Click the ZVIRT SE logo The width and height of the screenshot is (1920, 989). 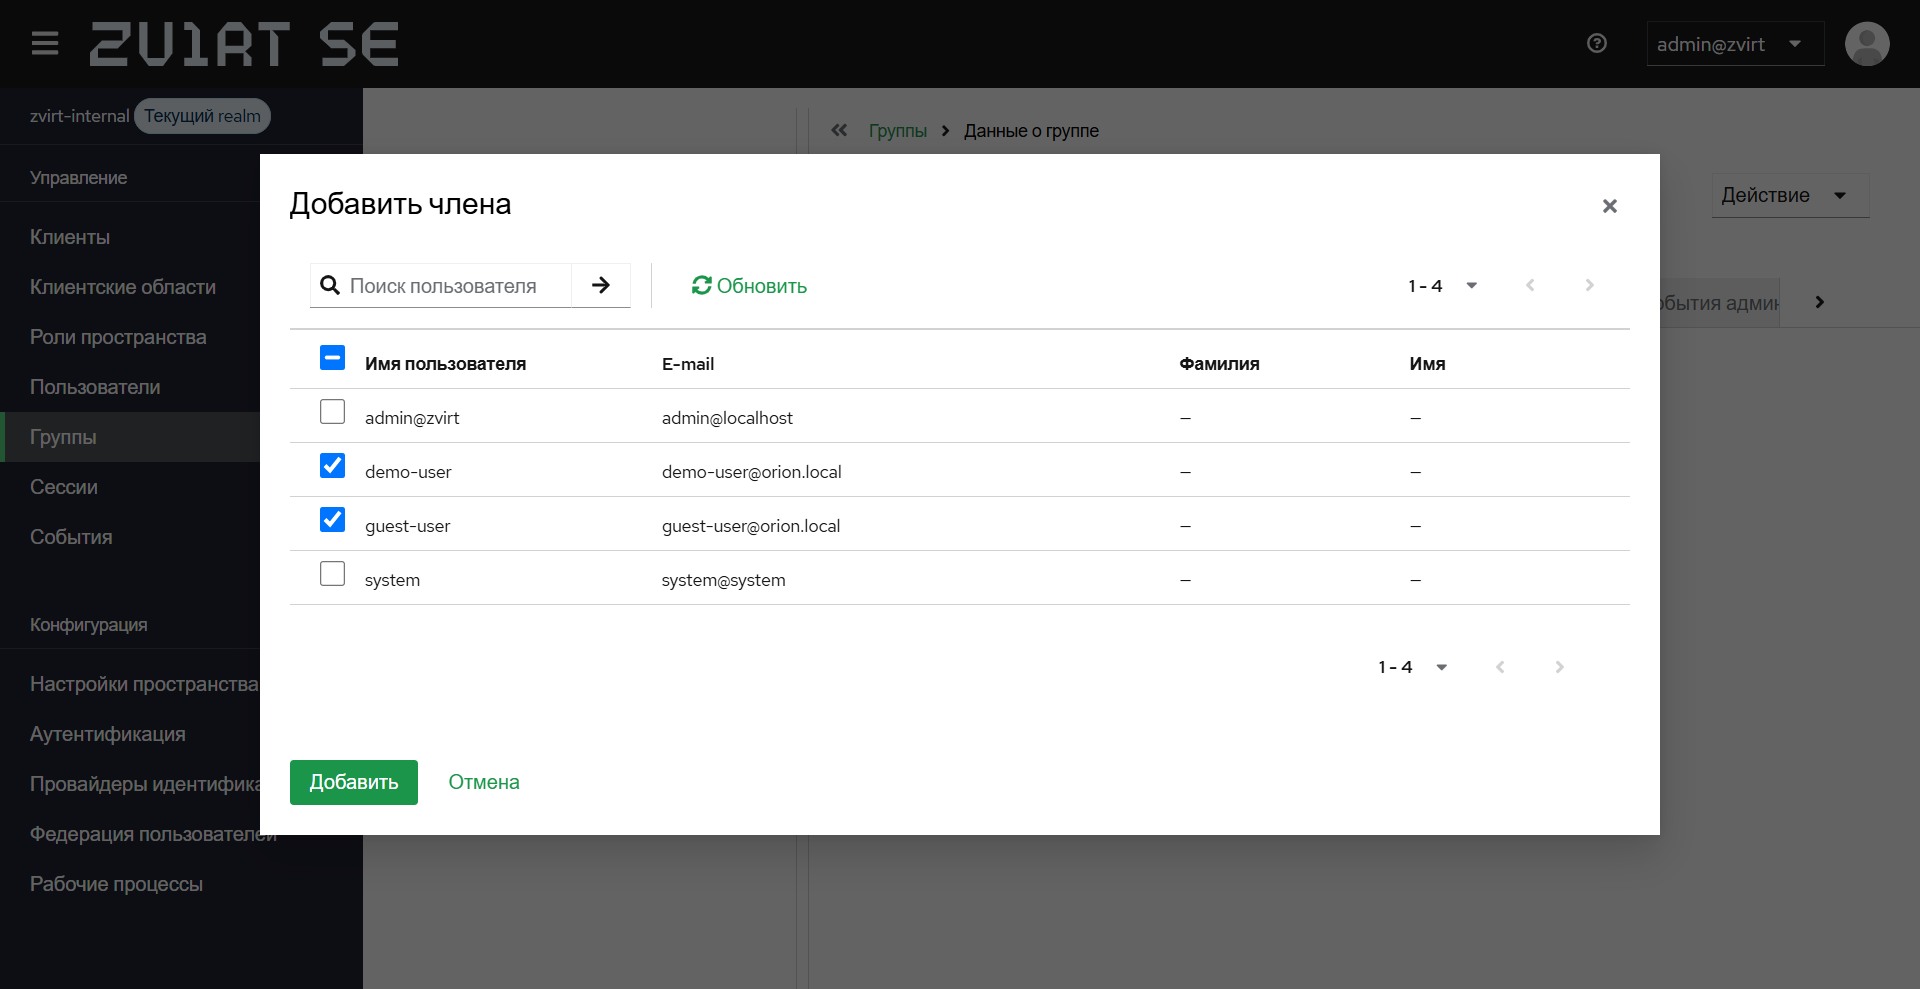point(244,44)
